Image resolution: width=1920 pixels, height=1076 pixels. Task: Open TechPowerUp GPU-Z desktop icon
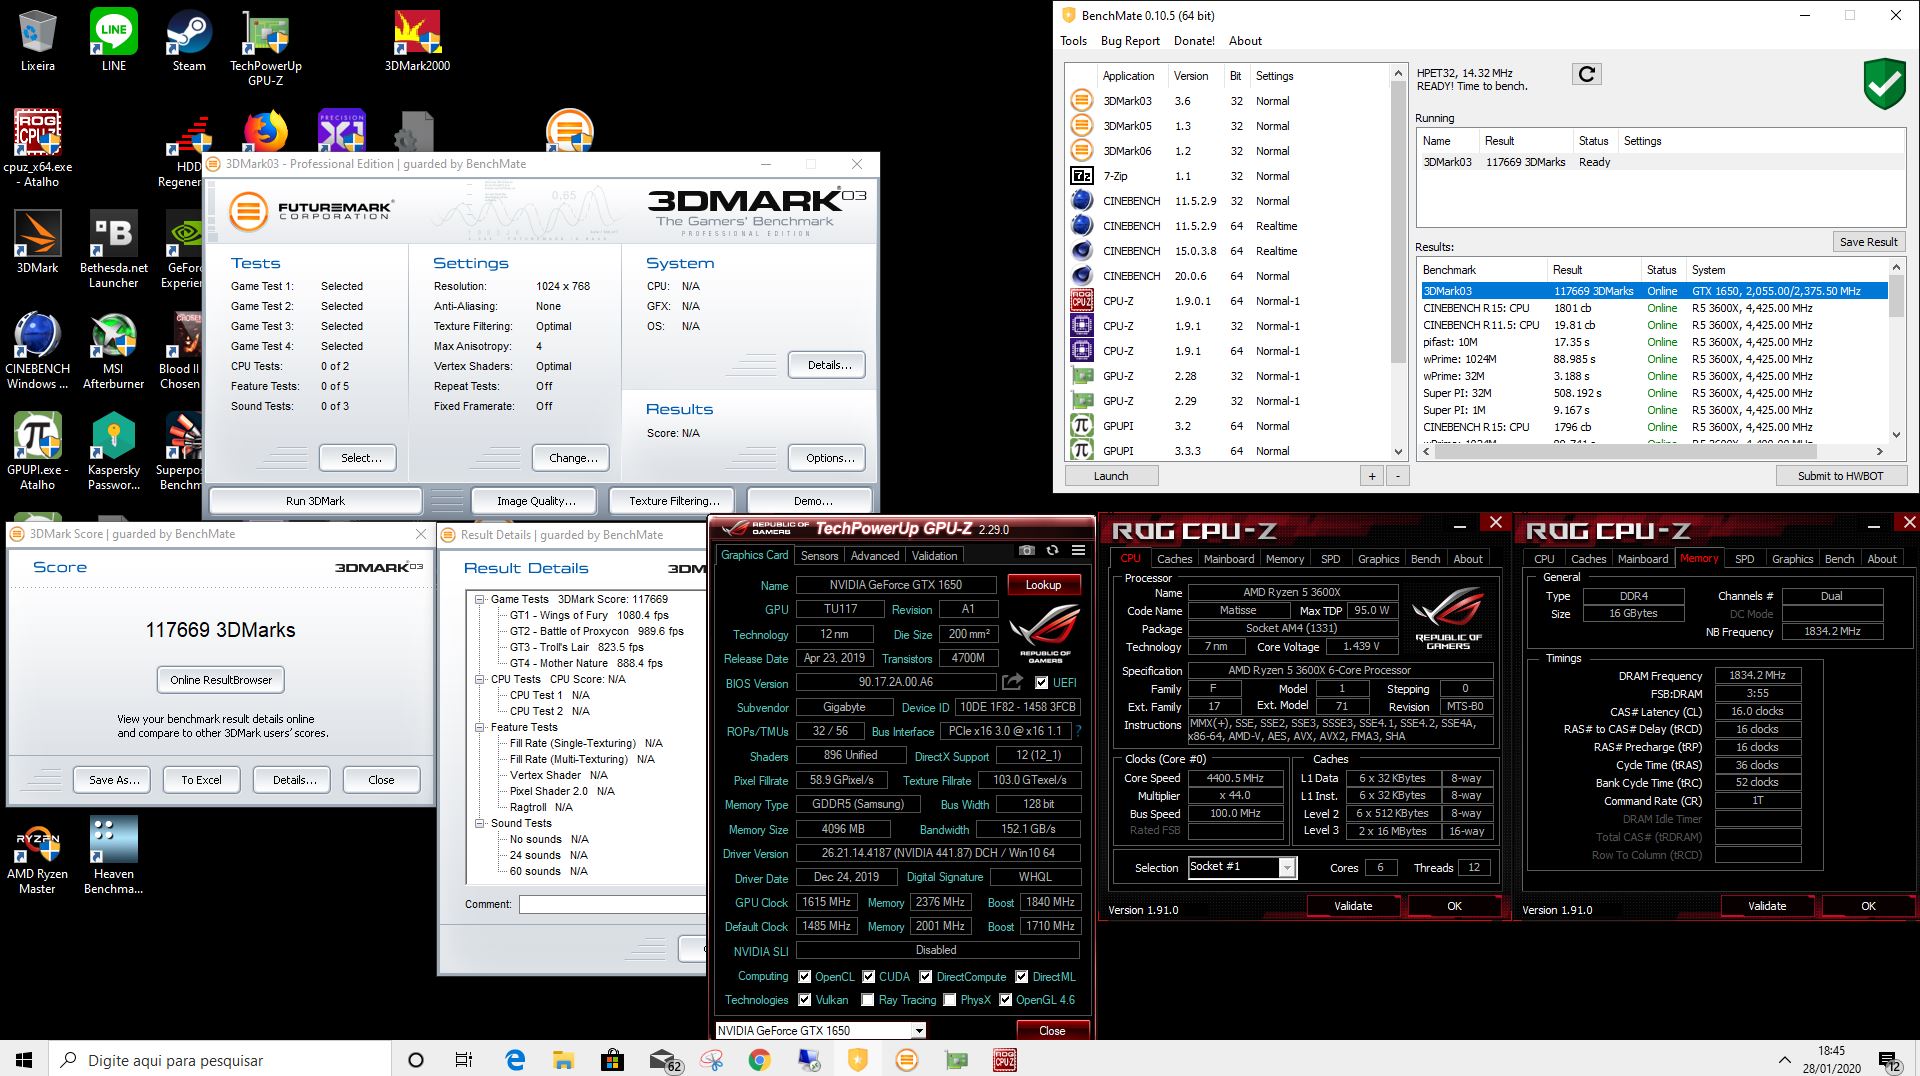point(265,48)
